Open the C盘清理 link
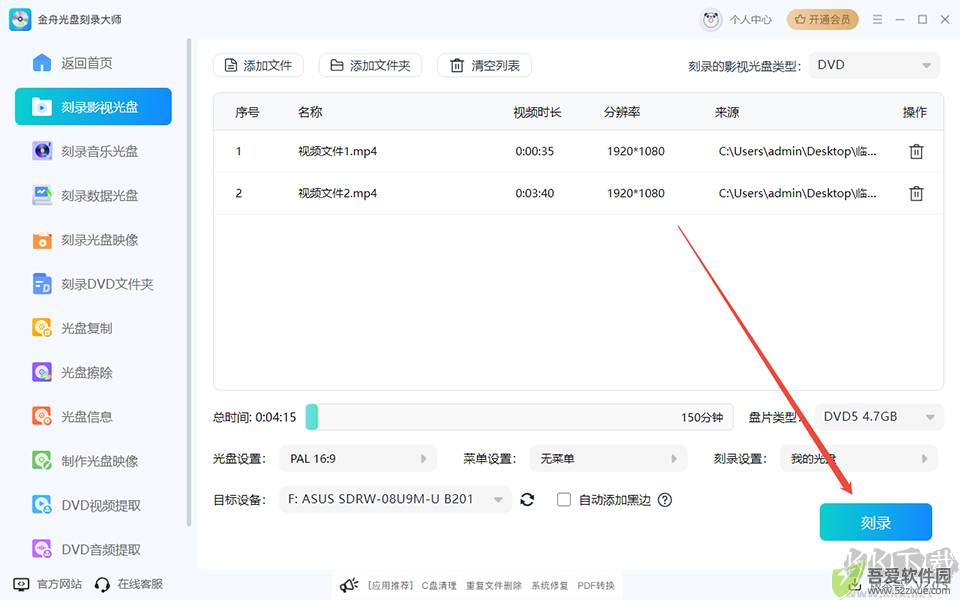960x600 pixels. click(x=439, y=586)
